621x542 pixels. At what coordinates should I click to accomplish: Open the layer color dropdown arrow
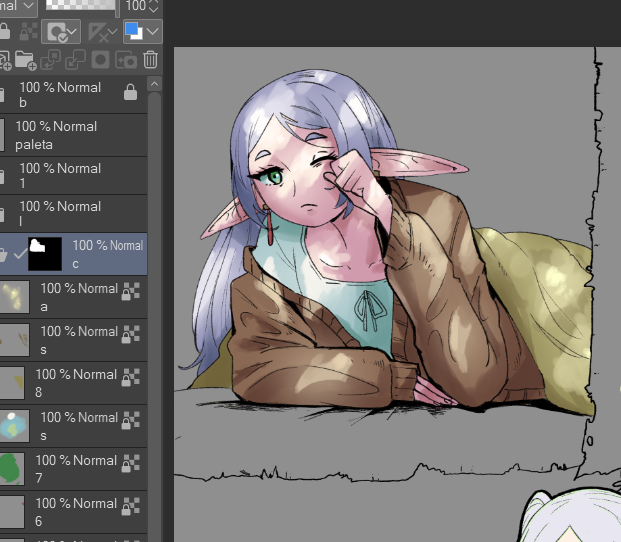pyautogui.click(x=153, y=31)
